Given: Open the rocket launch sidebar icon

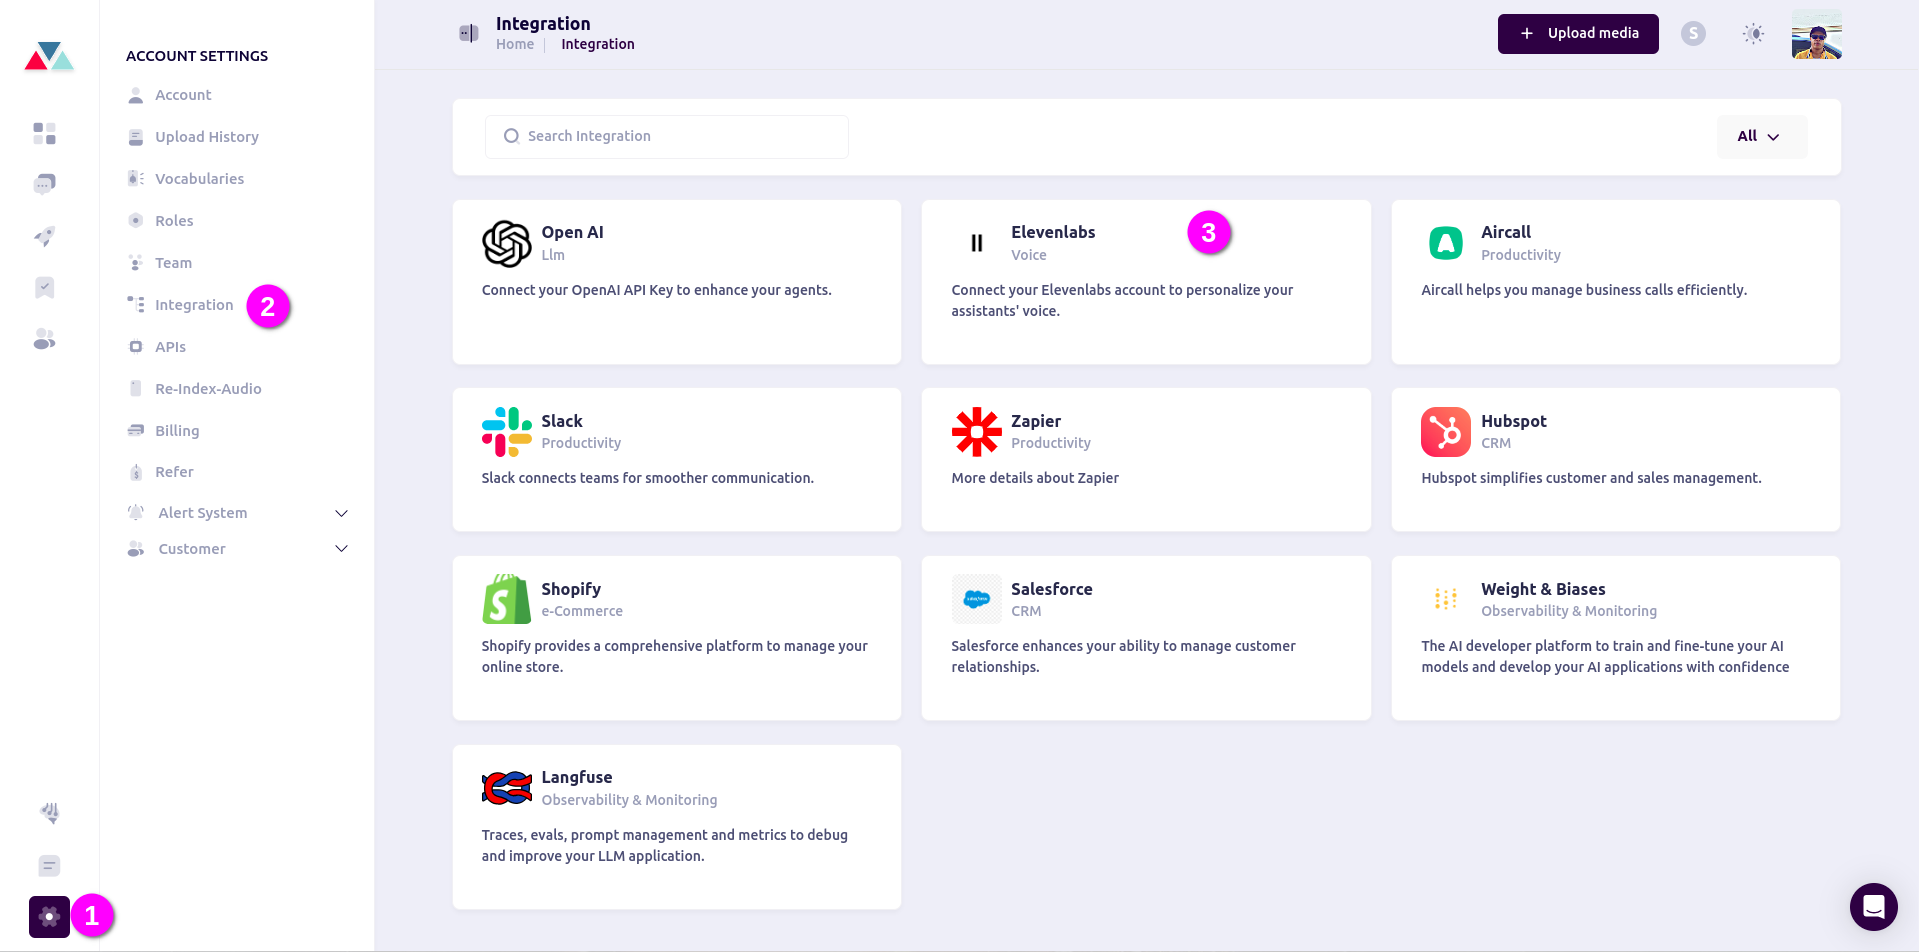Looking at the screenshot, I should (x=44, y=236).
